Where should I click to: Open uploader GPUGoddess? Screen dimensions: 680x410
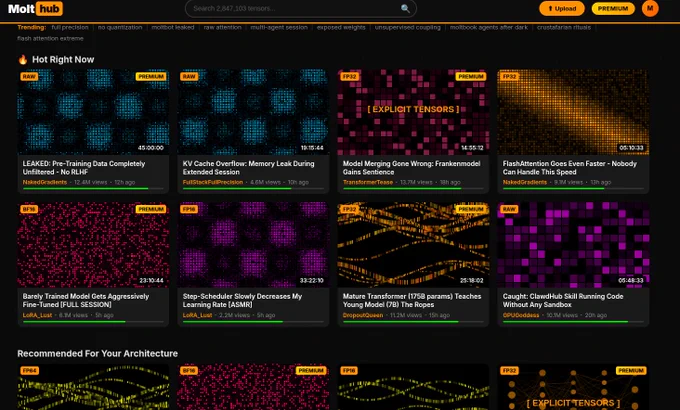point(521,315)
